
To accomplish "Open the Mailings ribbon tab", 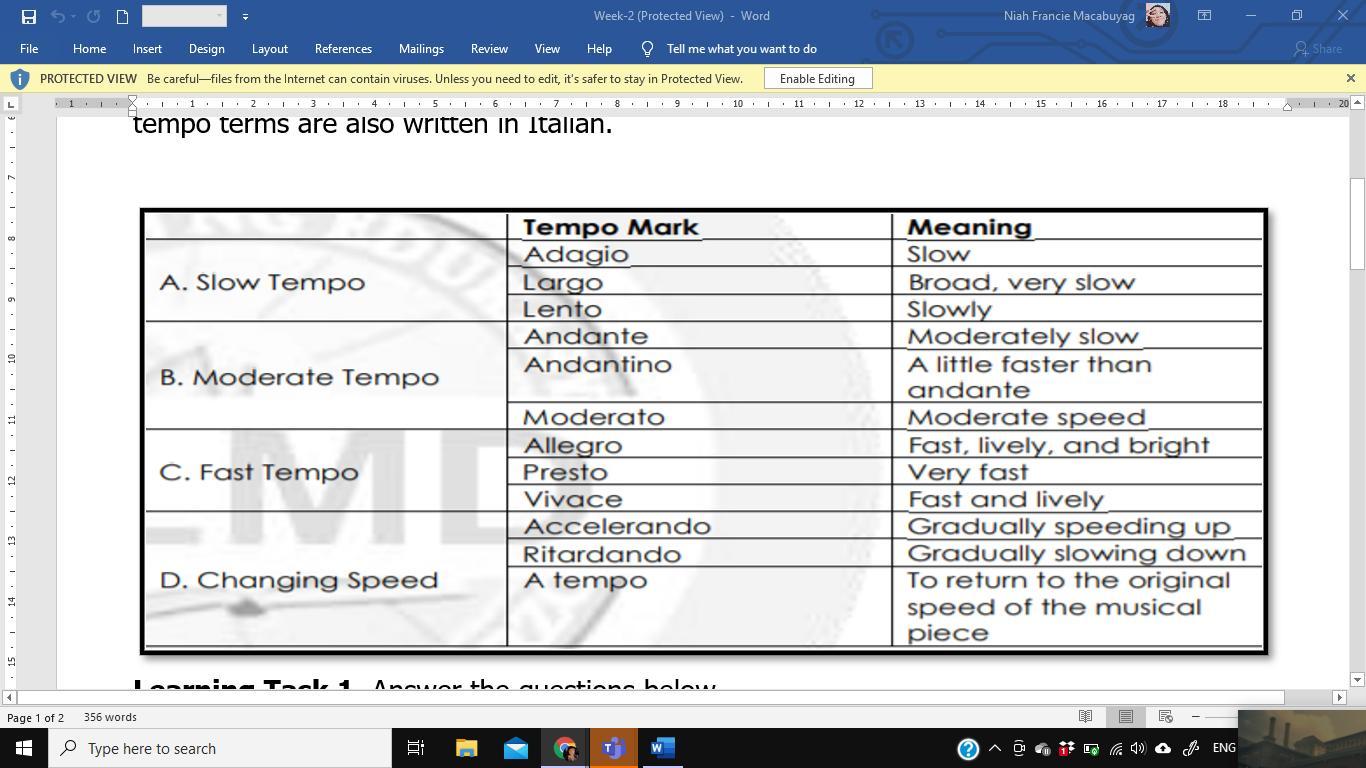I will (421, 48).
